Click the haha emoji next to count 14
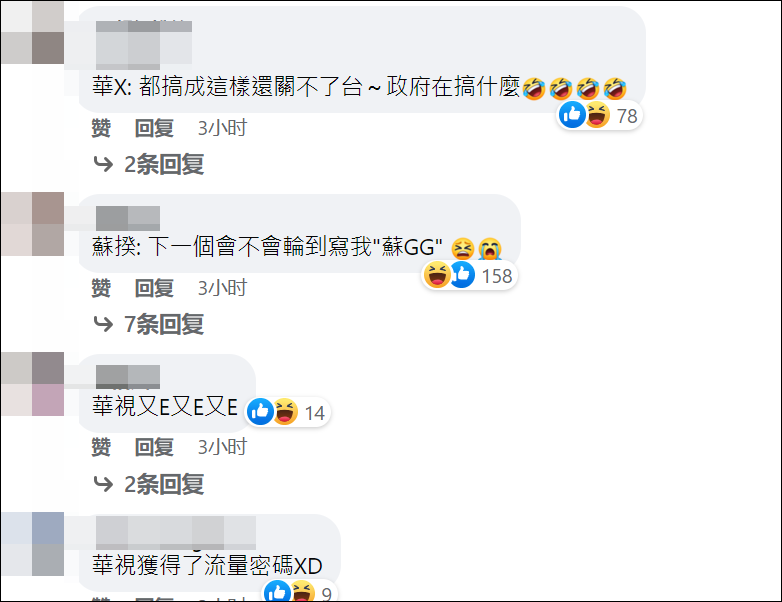The height and width of the screenshot is (602, 782). point(285,412)
